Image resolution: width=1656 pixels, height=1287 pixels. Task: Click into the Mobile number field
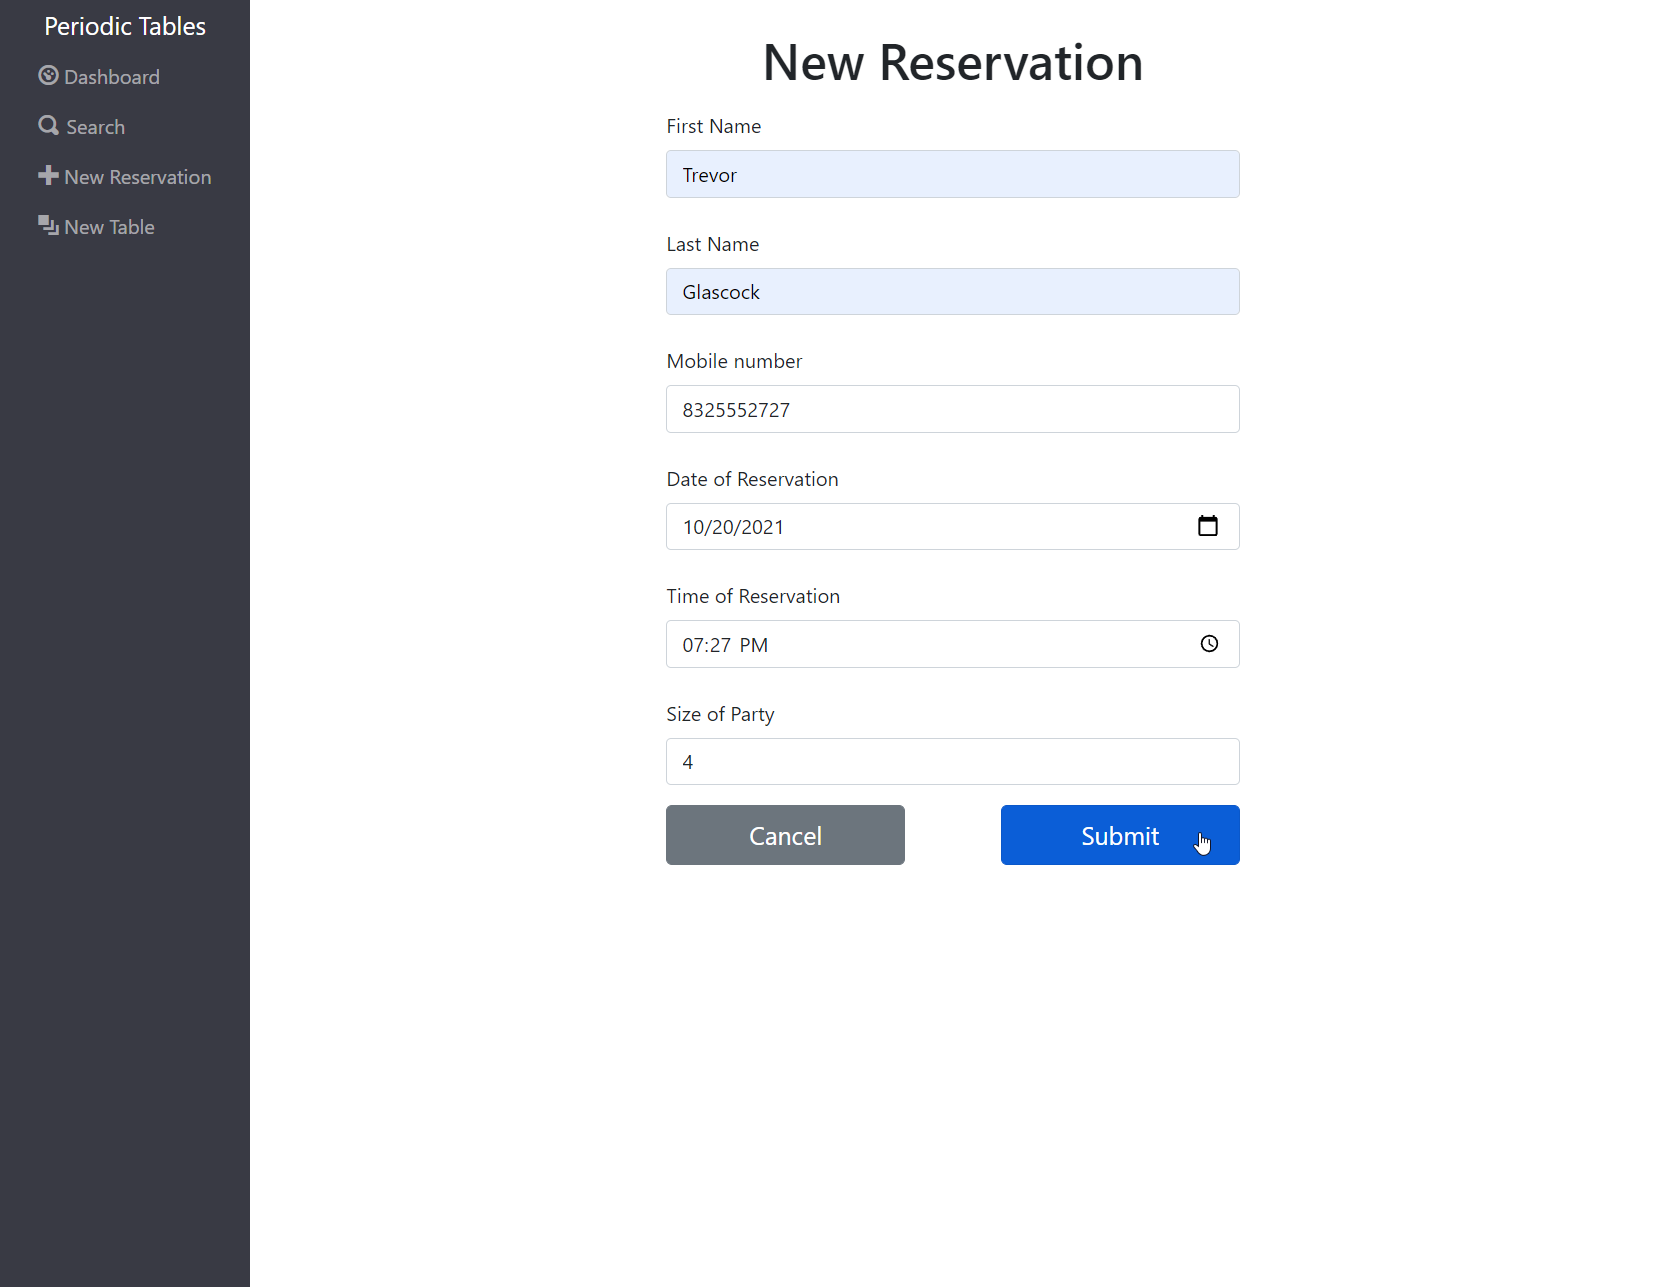(x=953, y=409)
